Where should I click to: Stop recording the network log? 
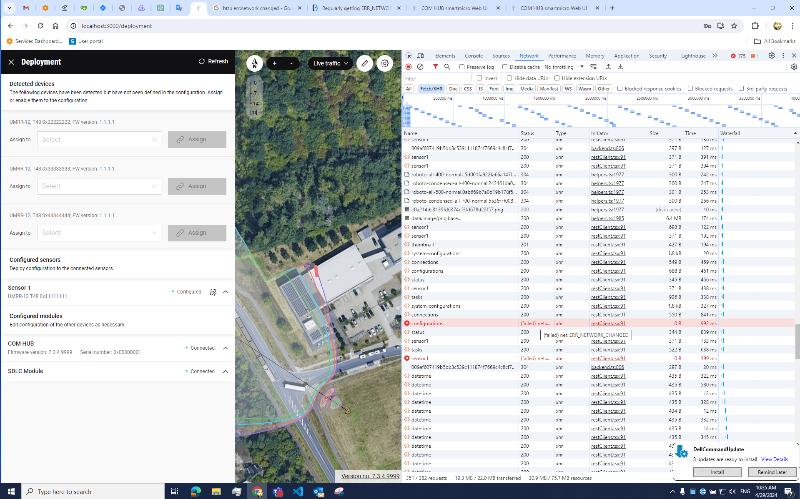[x=409, y=67]
